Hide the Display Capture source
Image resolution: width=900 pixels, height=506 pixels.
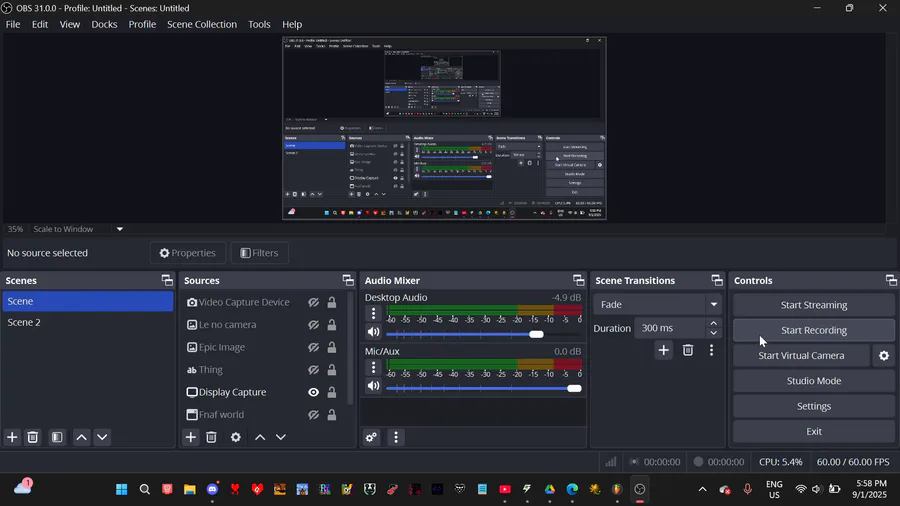[x=313, y=392]
